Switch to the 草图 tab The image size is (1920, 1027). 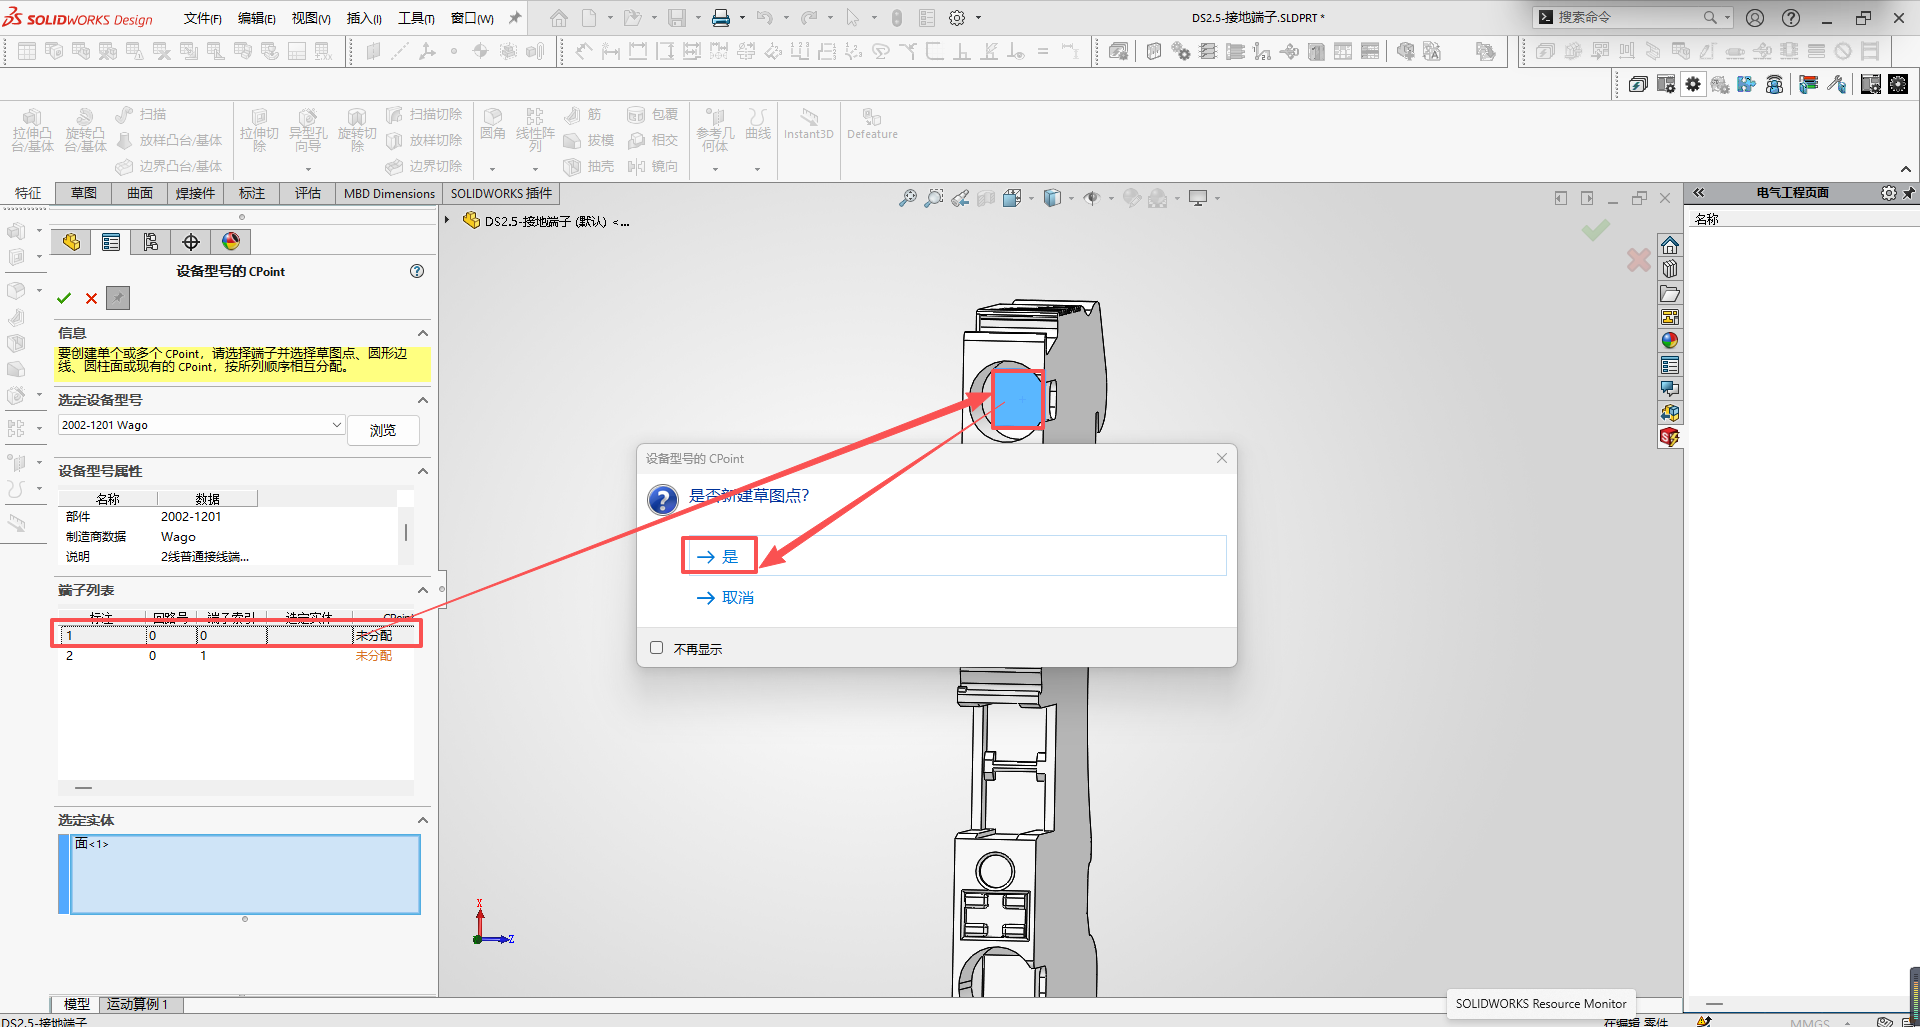84,193
